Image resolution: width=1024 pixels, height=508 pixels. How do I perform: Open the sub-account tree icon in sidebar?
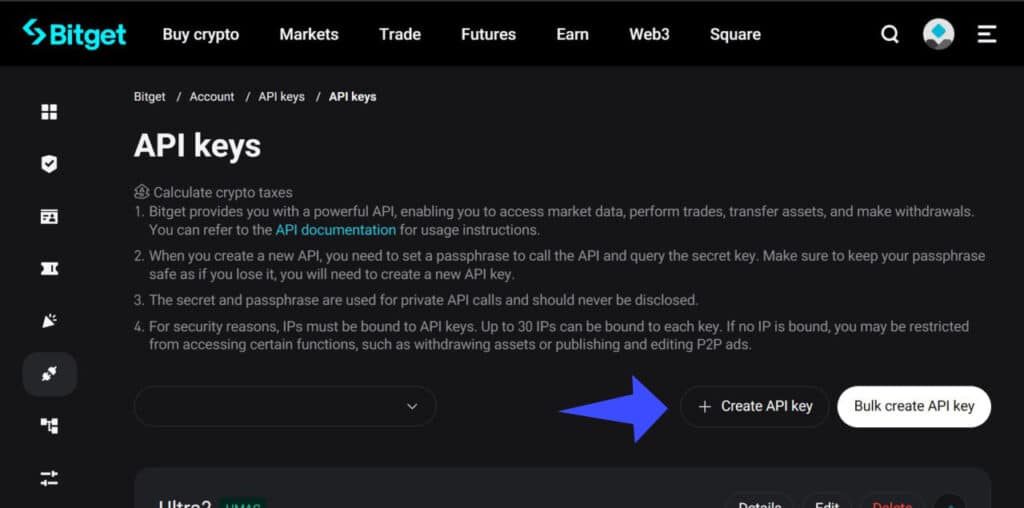49,426
